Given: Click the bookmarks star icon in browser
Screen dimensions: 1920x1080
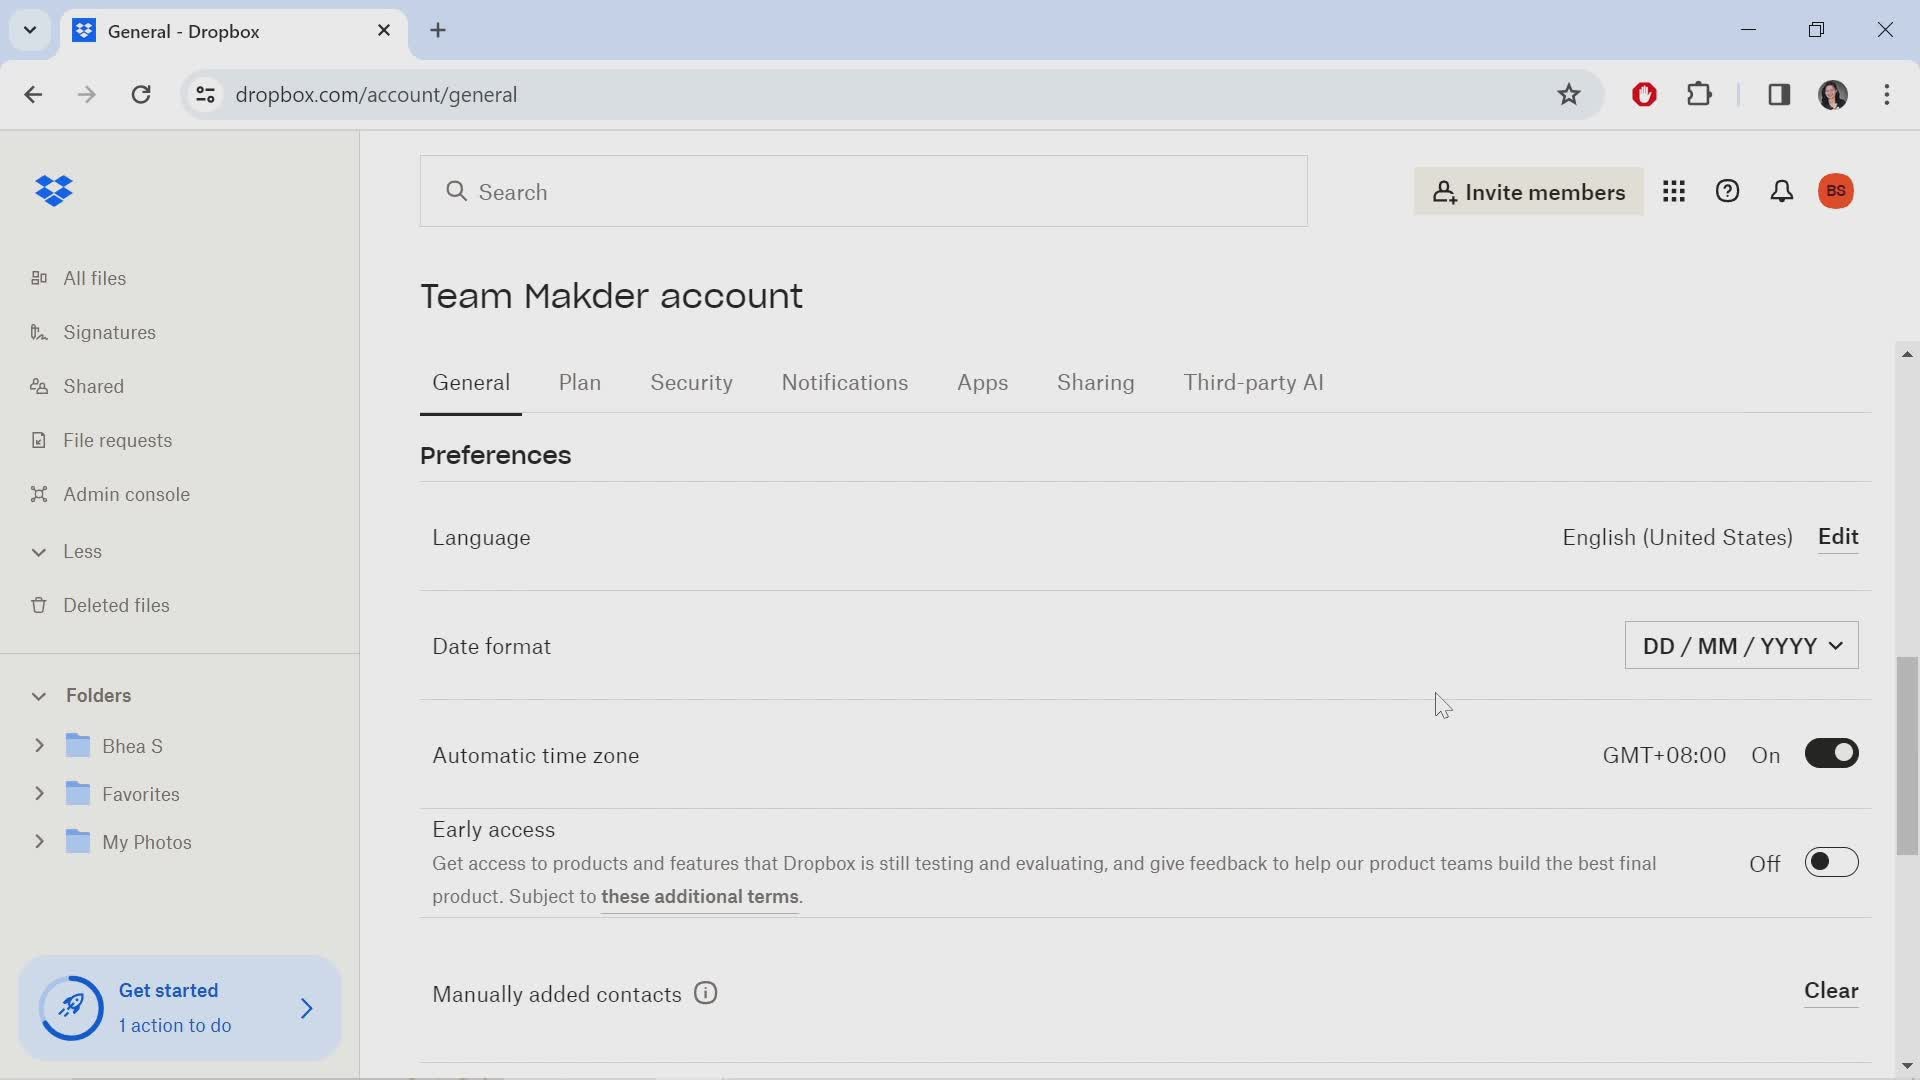Looking at the screenshot, I should click(x=1571, y=94).
